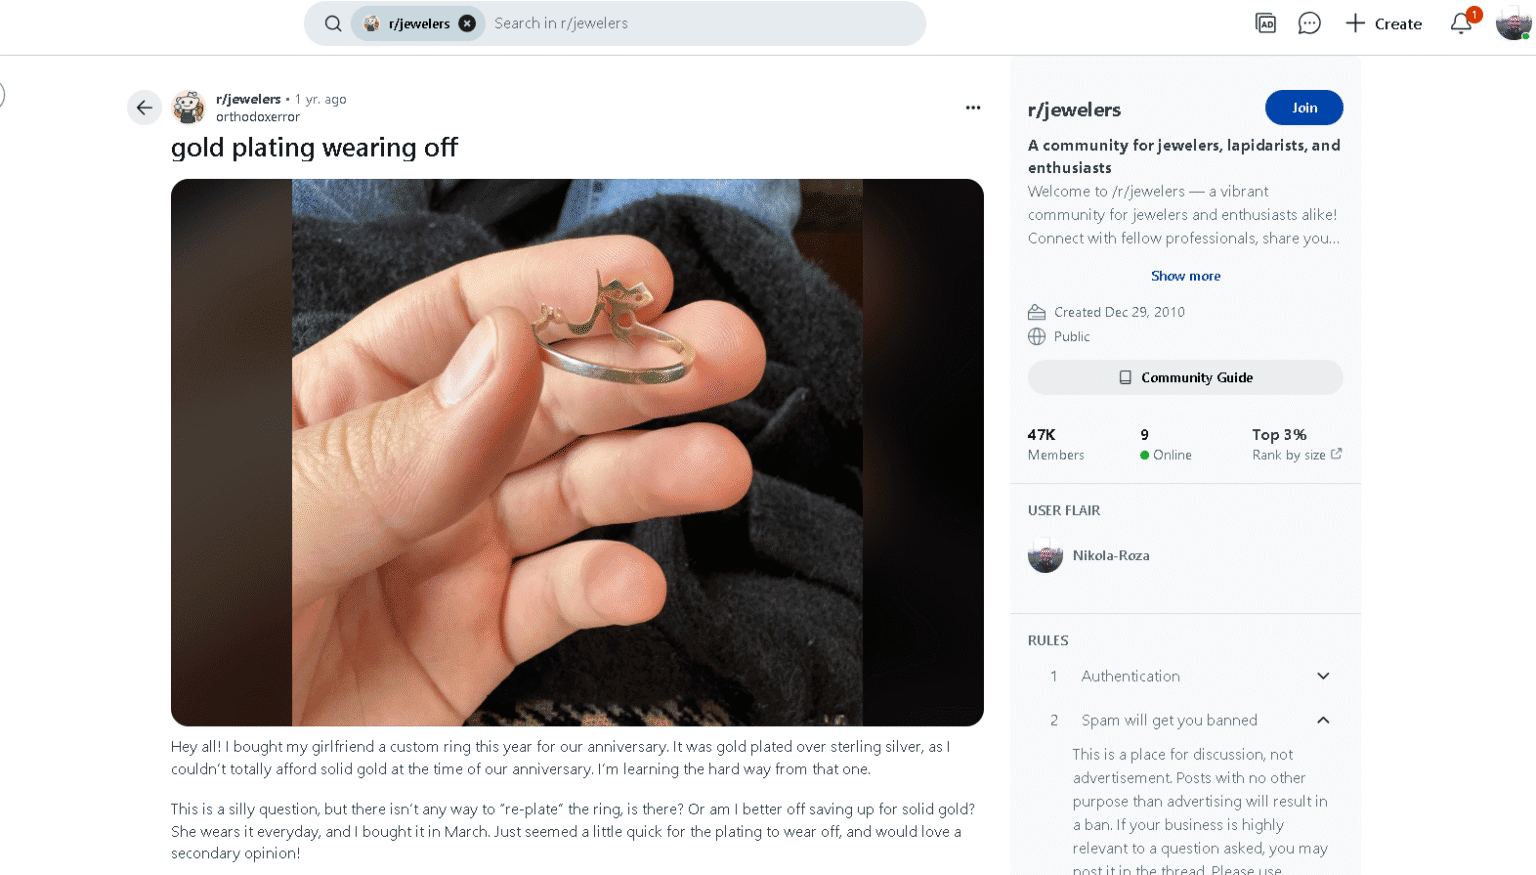Open the user profile avatar menu
Screen dimensions: 1536x875
1513,23
